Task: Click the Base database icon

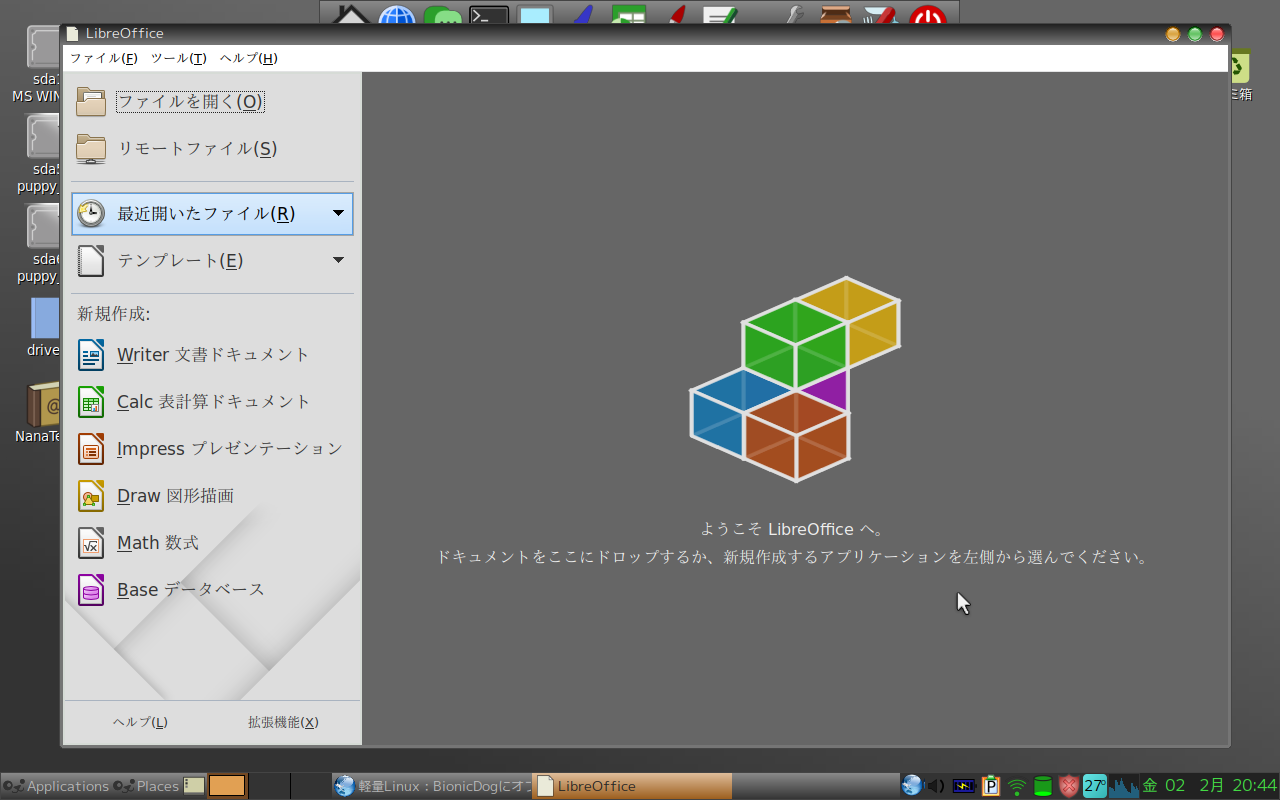Action: [x=91, y=589]
